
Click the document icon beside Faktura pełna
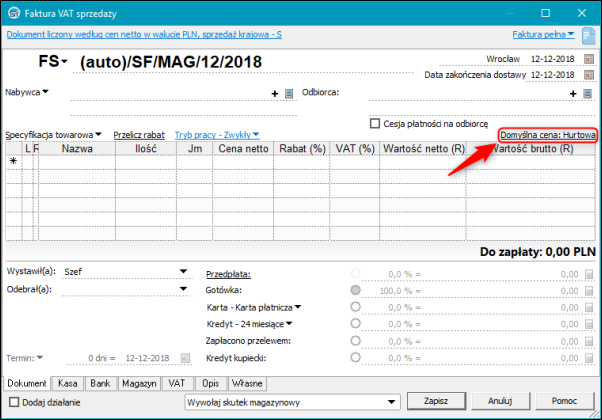(x=589, y=36)
